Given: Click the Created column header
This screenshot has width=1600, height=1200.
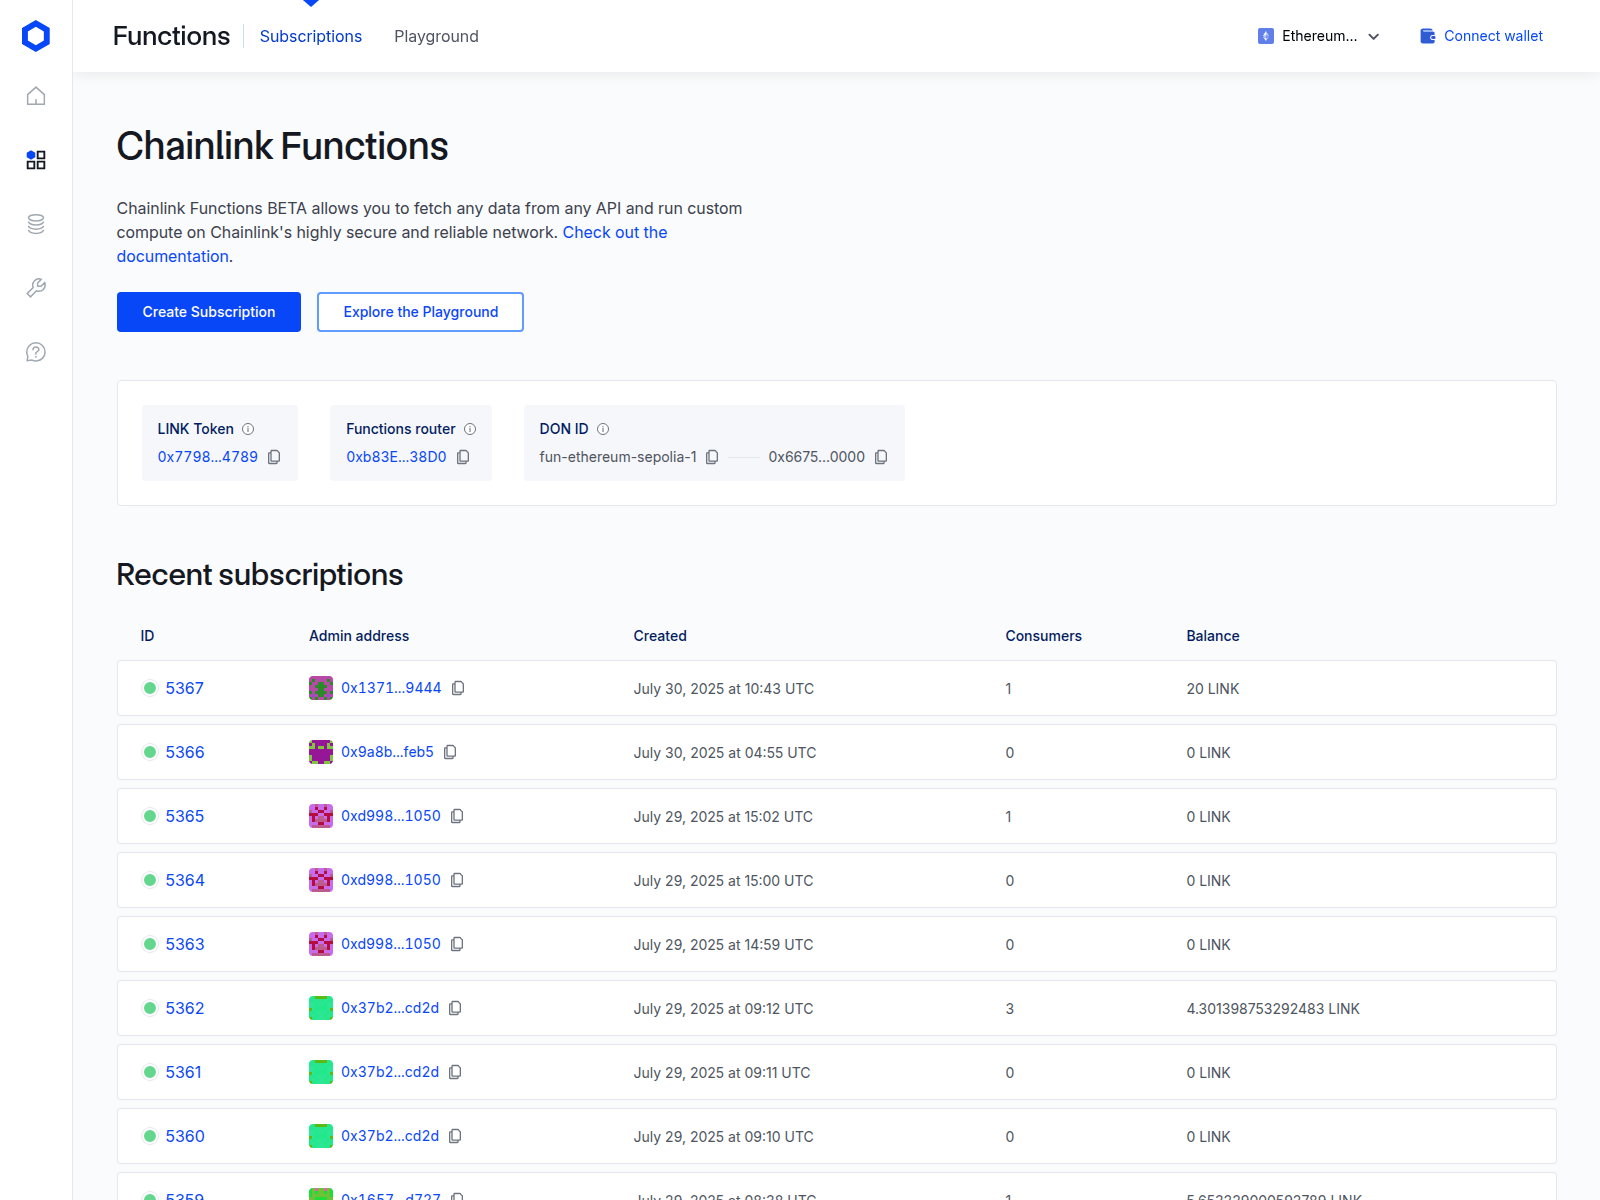Looking at the screenshot, I should 660,636.
